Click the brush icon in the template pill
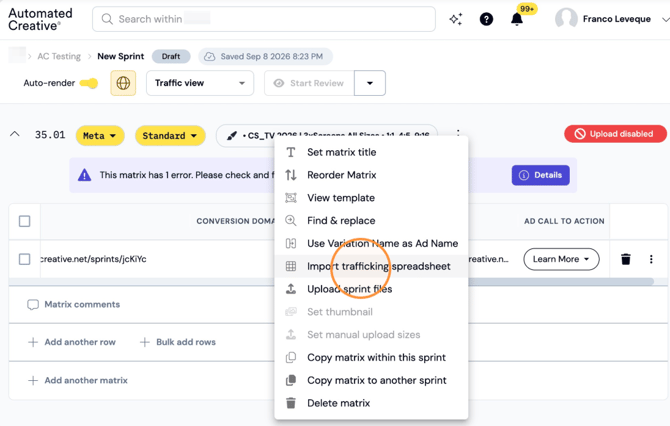The height and width of the screenshot is (426, 670). 232,136
